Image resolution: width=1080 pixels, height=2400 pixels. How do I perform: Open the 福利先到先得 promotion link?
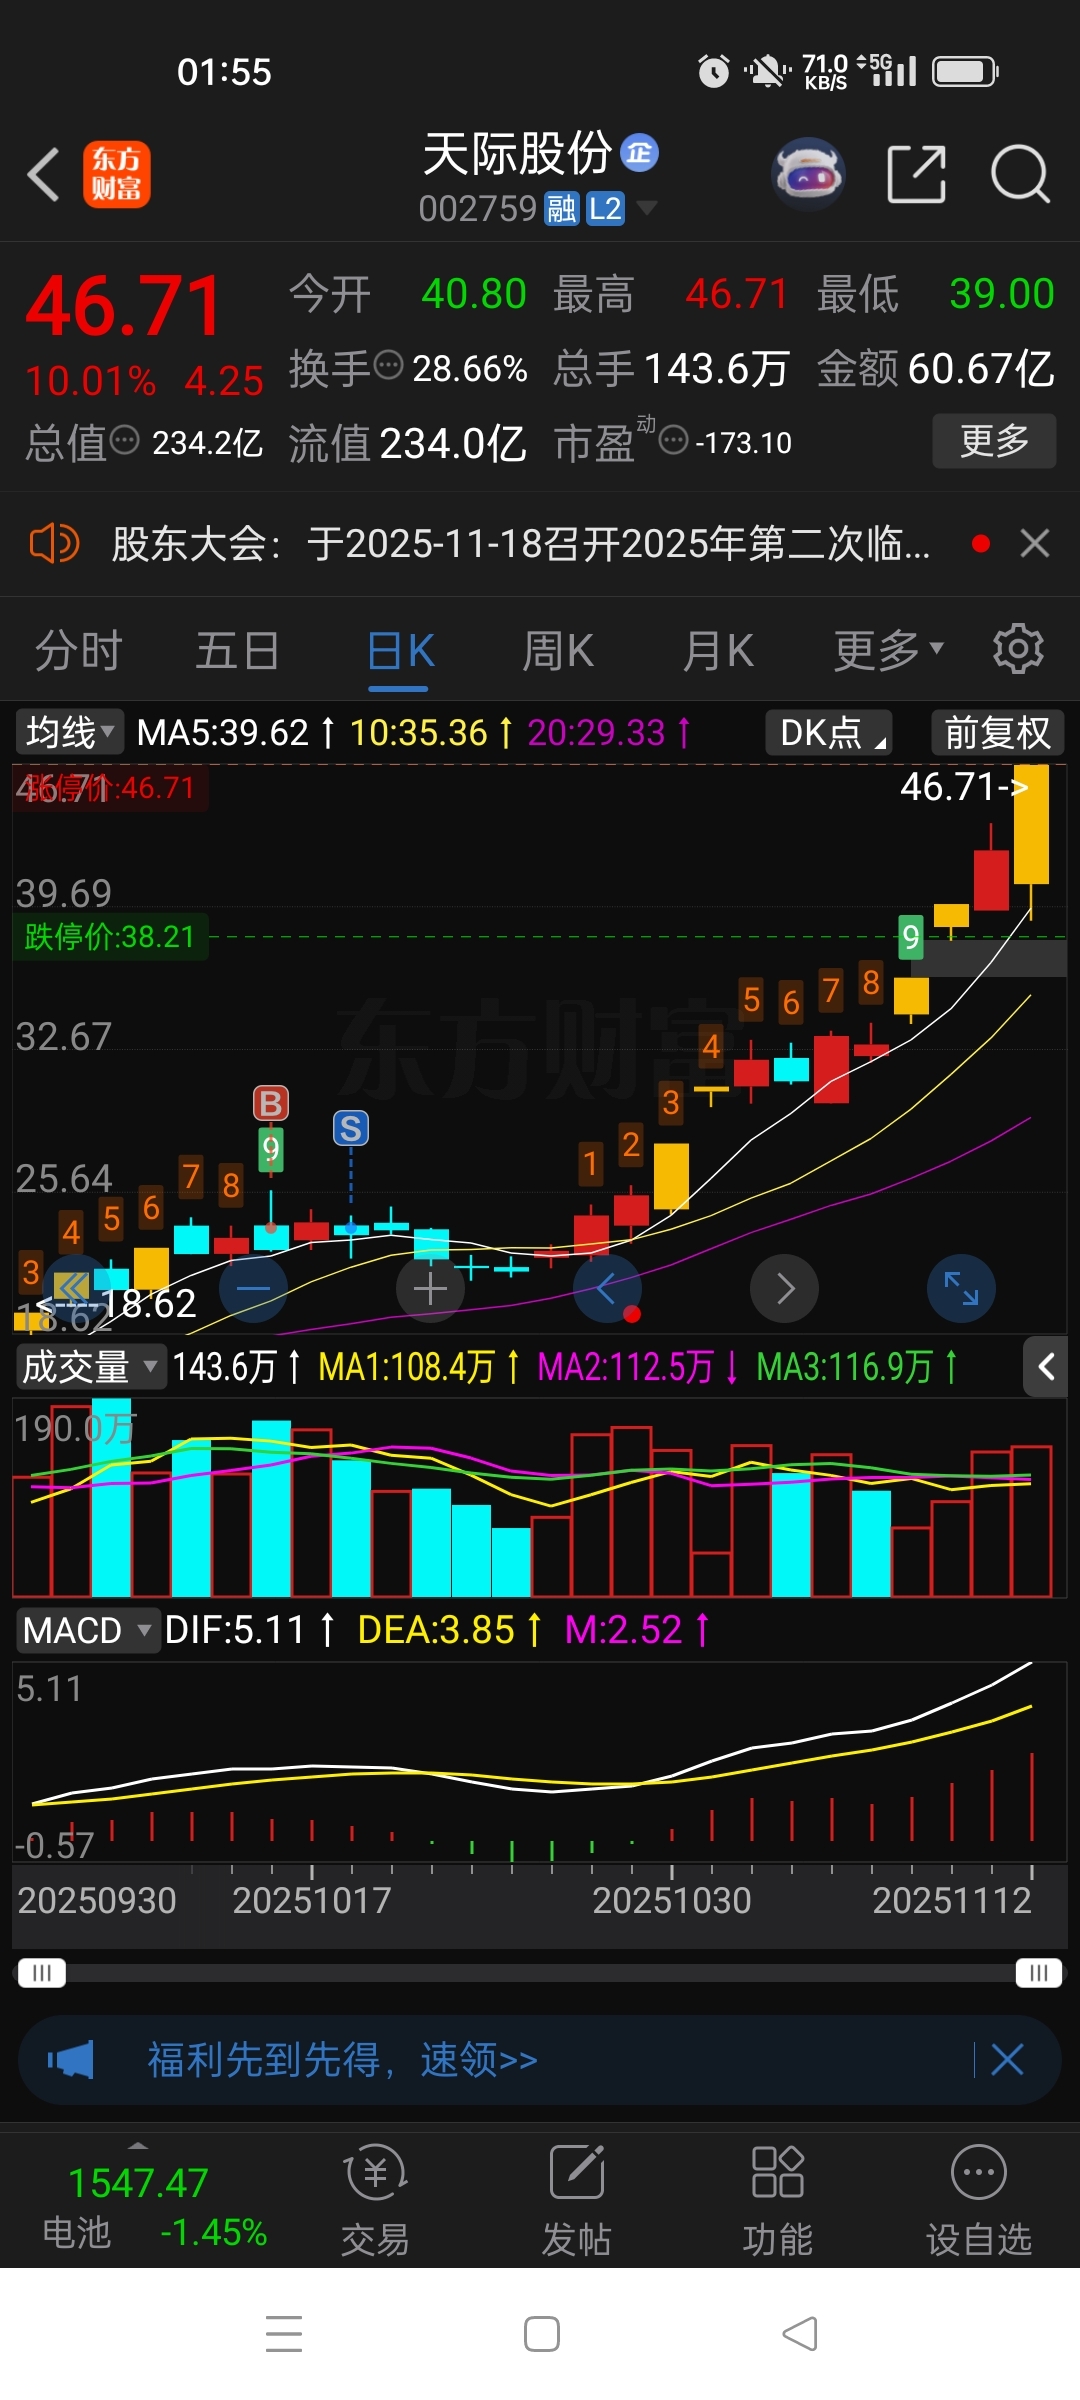tap(343, 2060)
